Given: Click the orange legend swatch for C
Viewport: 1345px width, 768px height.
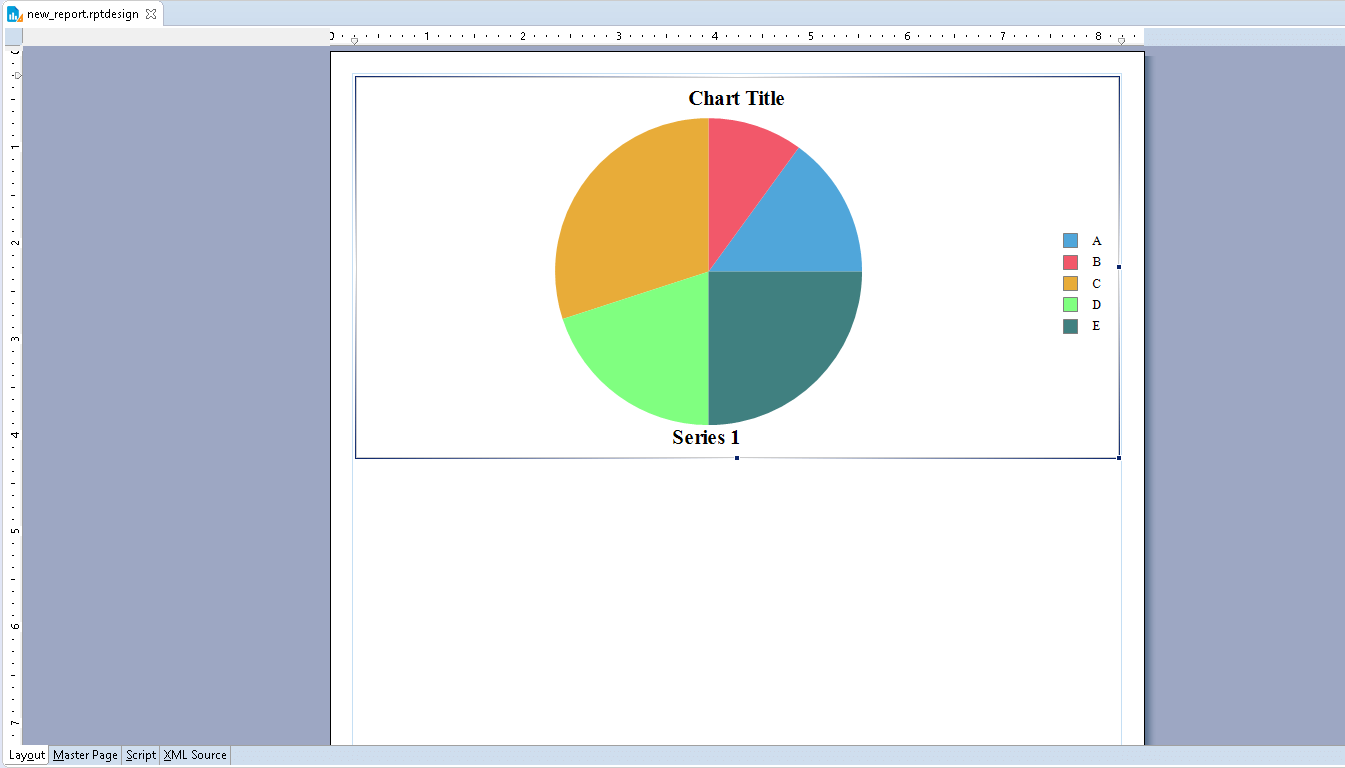Looking at the screenshot, I should [1070, 283].
